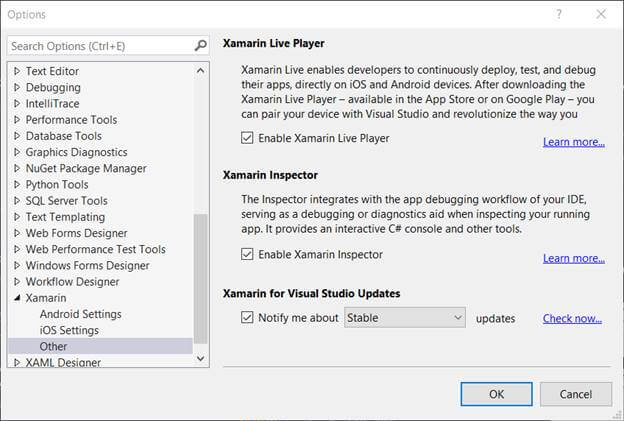Select the SQL Server Tools label

(x=66, y=201)
